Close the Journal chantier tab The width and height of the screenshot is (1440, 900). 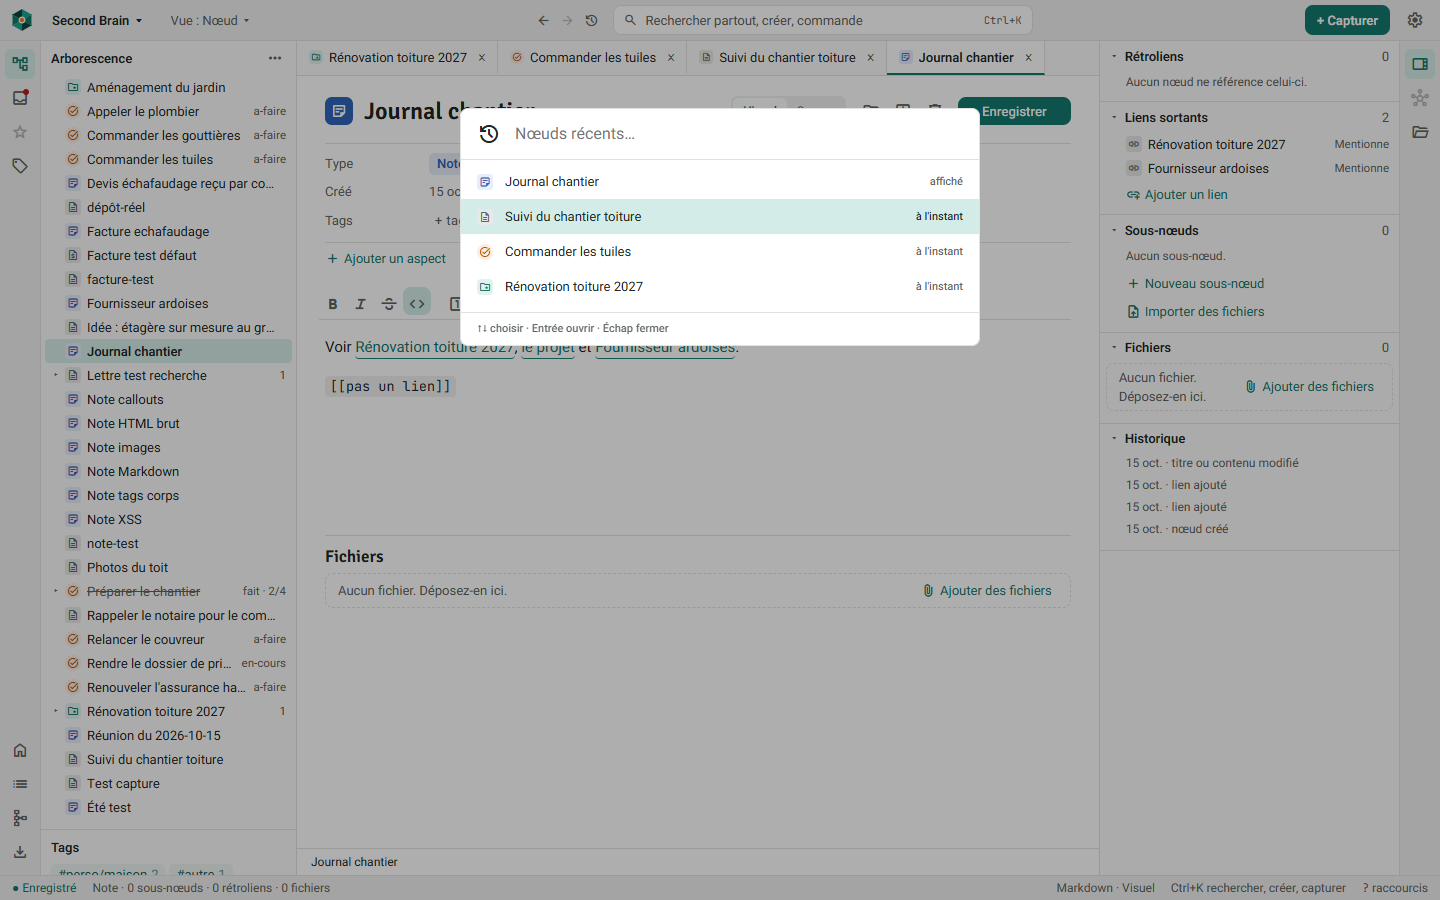point(1028,58)
